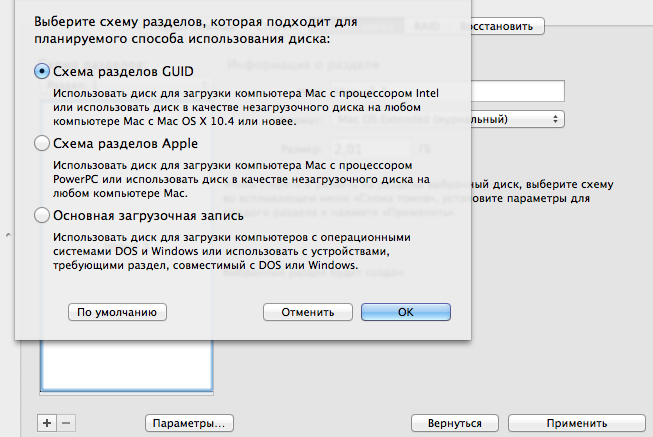Select the partition layout block

[x=127, y=365]
